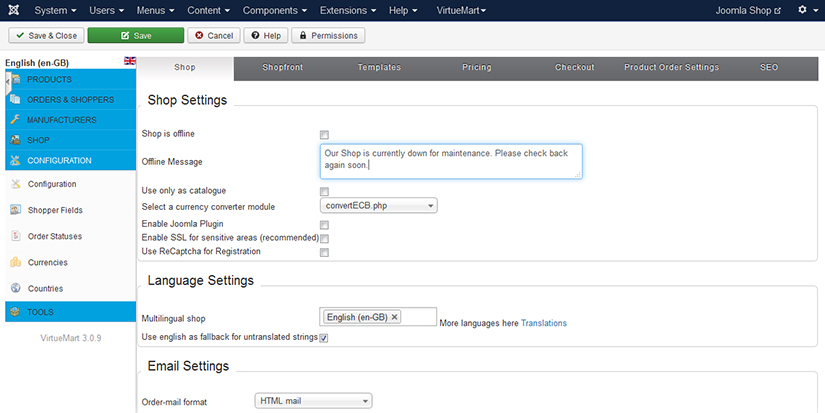The height and width of the screenshot is (413, 825).
Task: Click the British flag language icon
Action: (130, 61)
